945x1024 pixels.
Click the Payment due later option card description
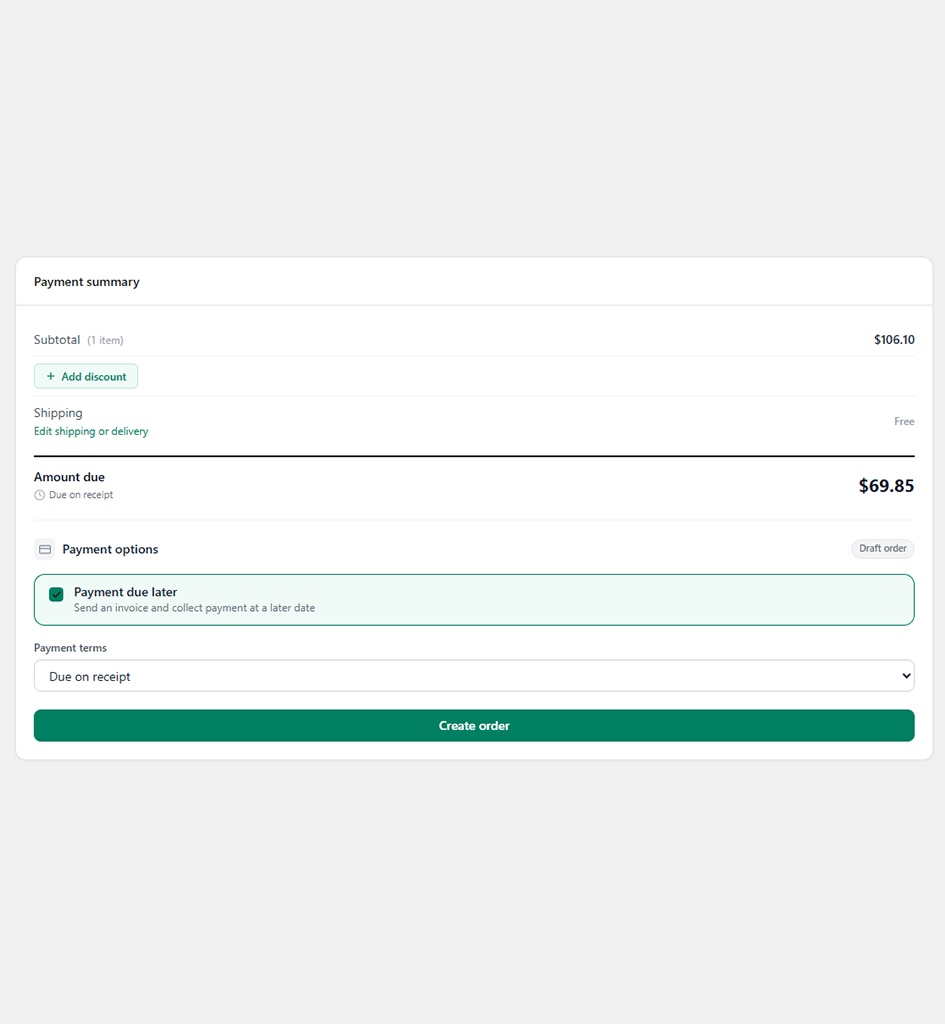[x=194, y=608]
